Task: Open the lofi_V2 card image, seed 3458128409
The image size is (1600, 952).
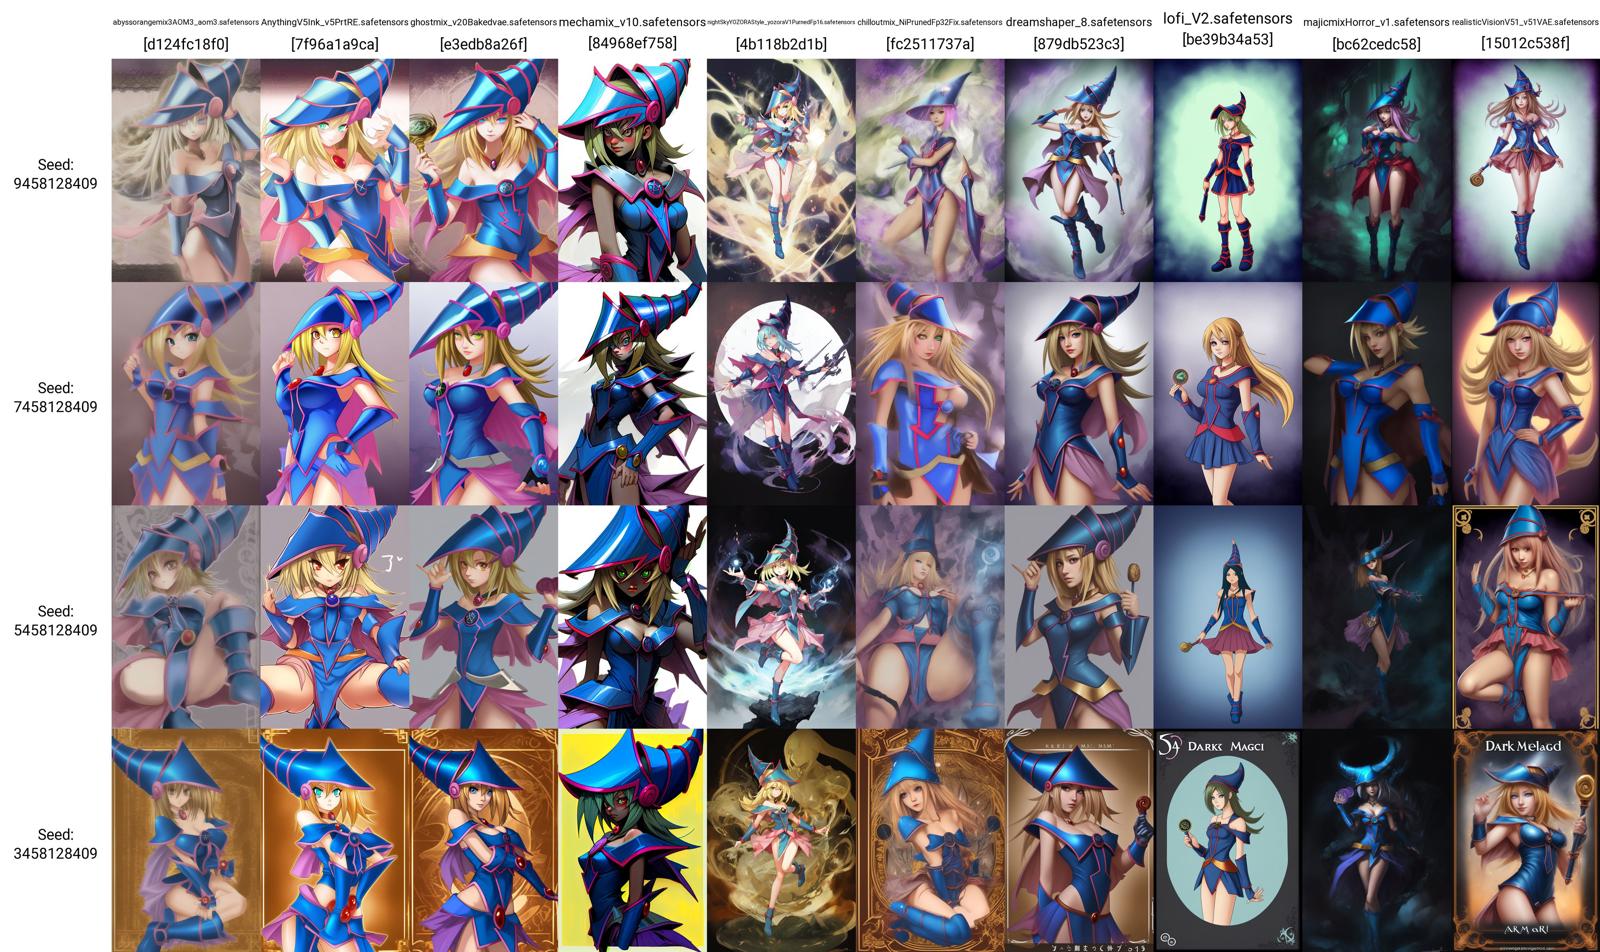Action: point(1227,840)
